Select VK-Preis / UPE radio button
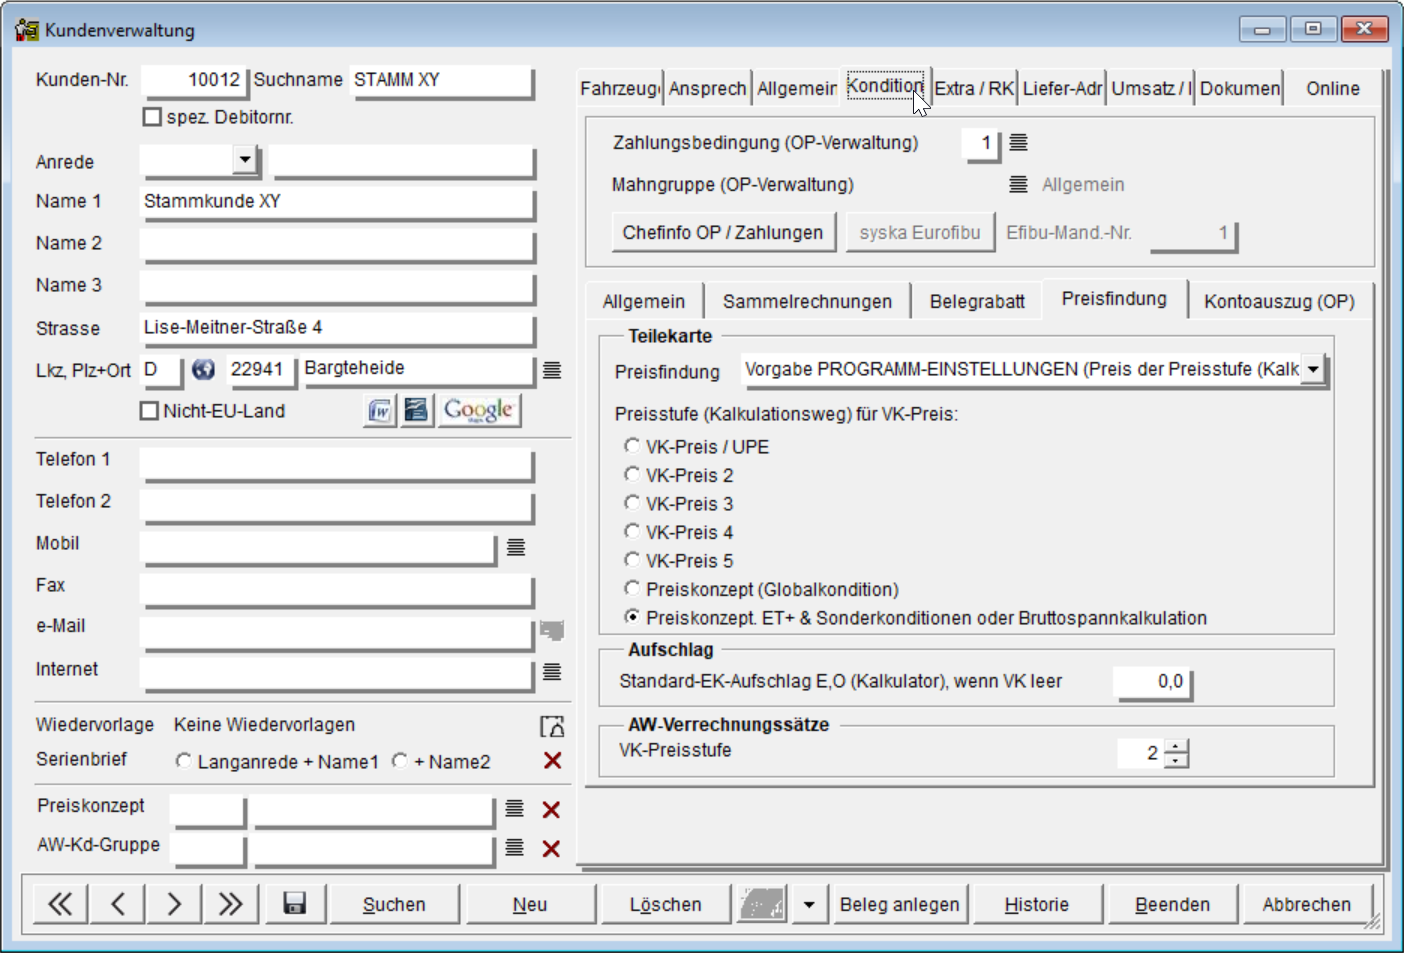Image resolution: width=1404 pixels, height=953 pixels. pos(632,446)
